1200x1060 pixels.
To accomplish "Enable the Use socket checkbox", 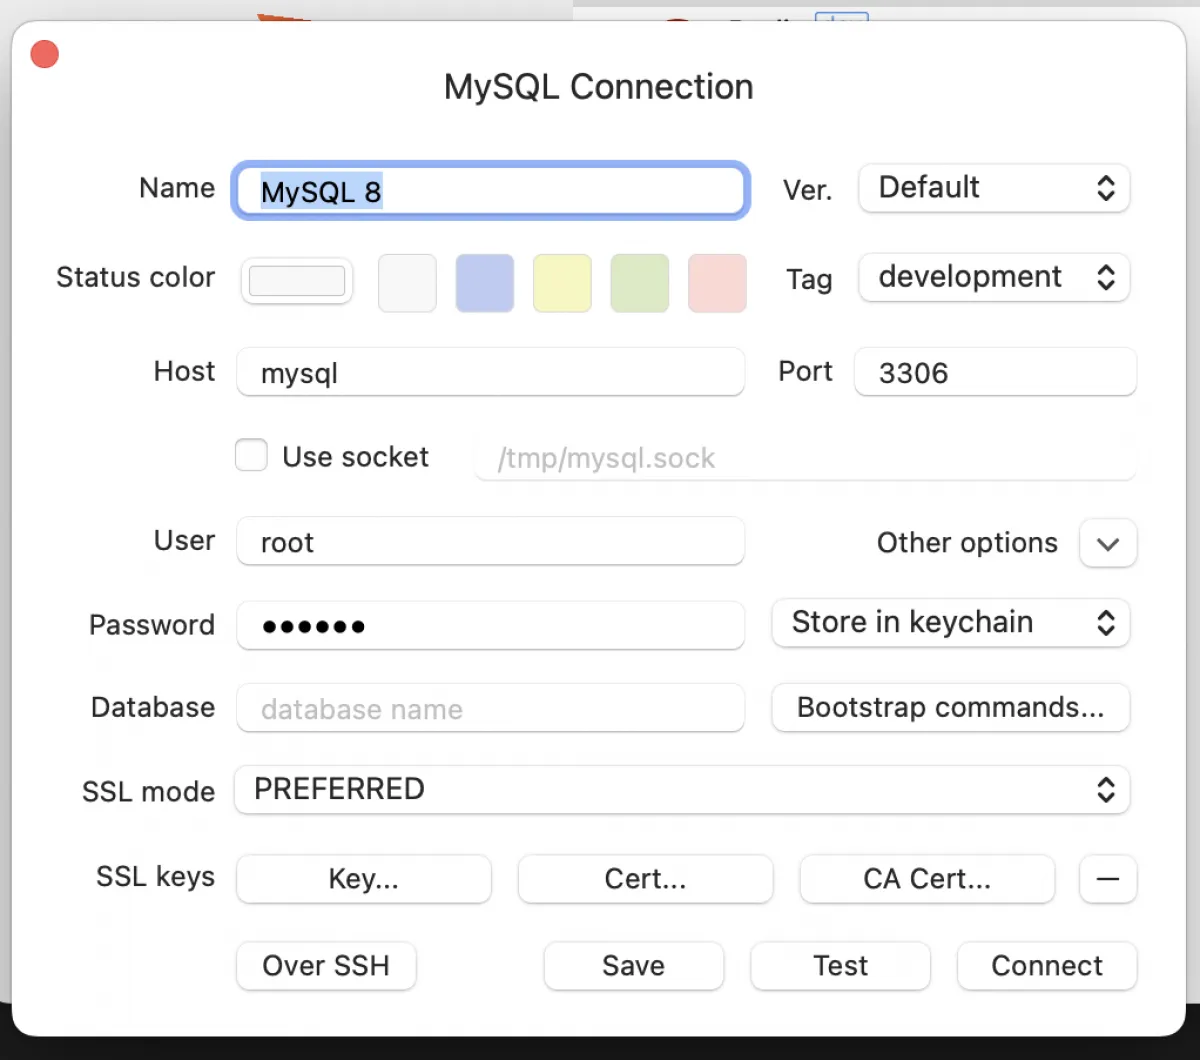I will [x=251, y=456].
